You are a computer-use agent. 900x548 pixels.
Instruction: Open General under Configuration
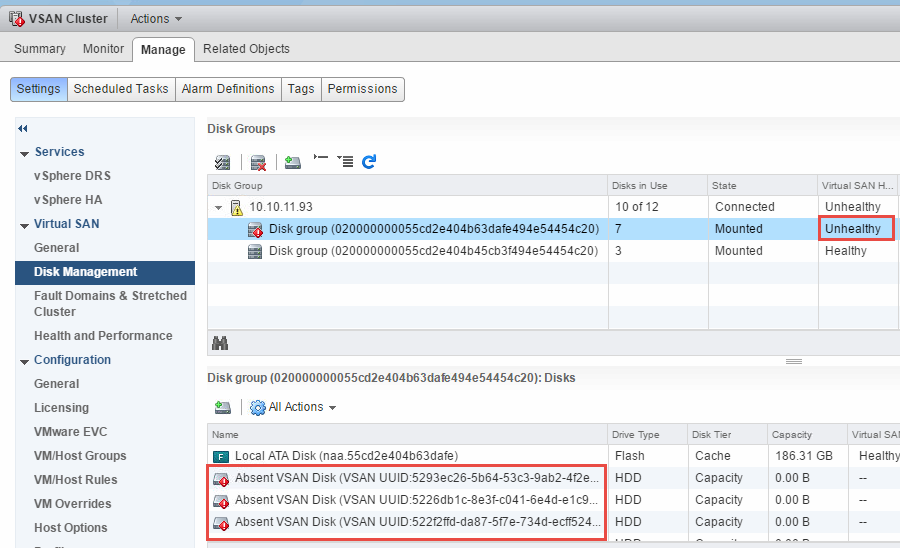(56, 384)
